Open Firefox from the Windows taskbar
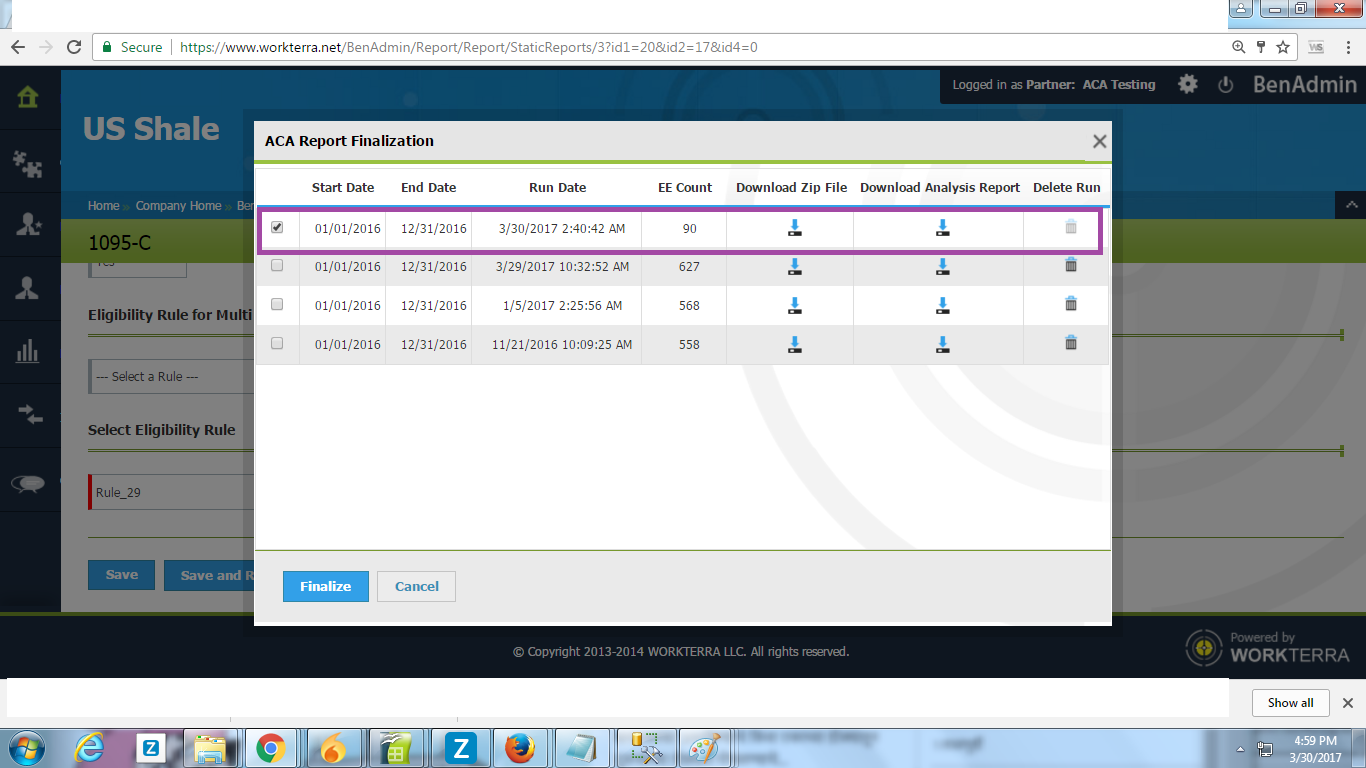This screenshot has height=768, width=1366. click(x=517, y=748)
